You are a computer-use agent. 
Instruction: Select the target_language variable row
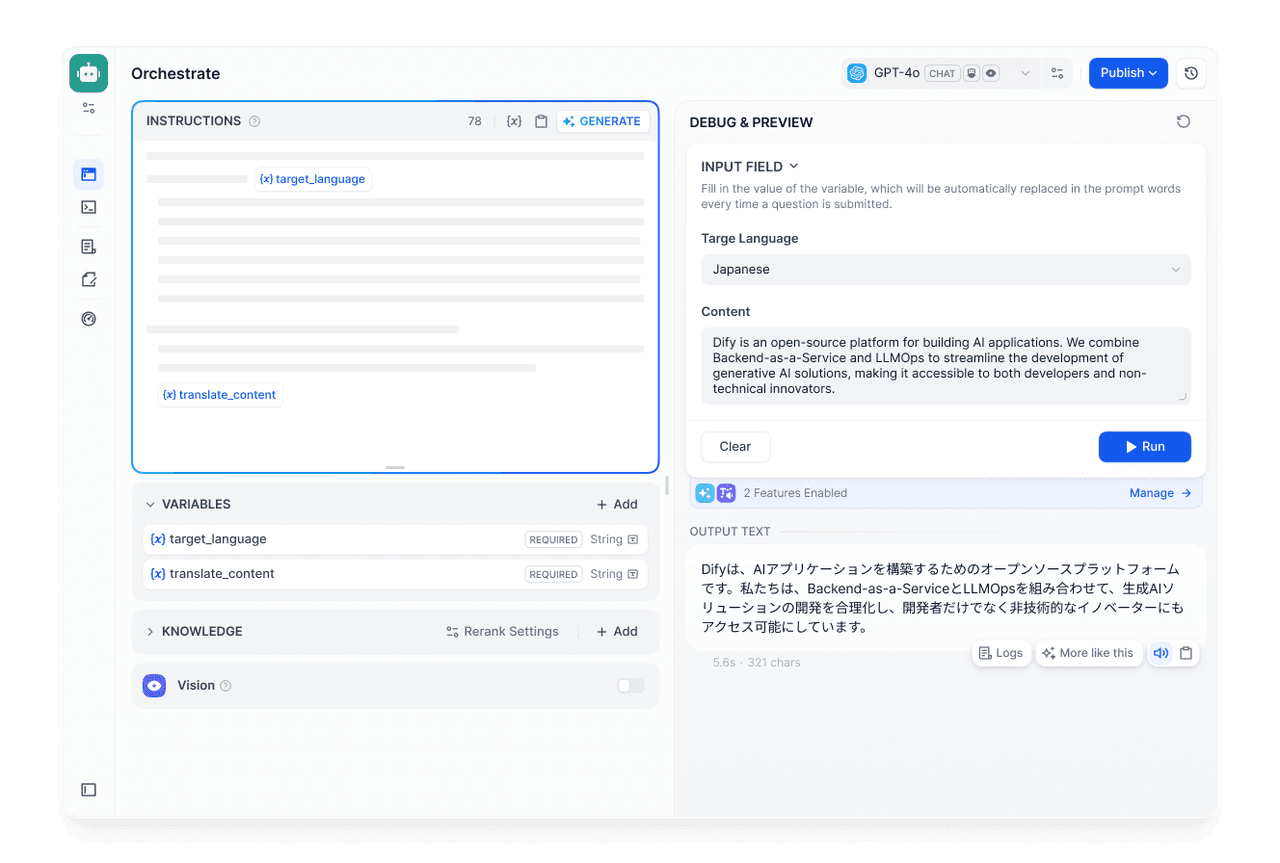395,539
